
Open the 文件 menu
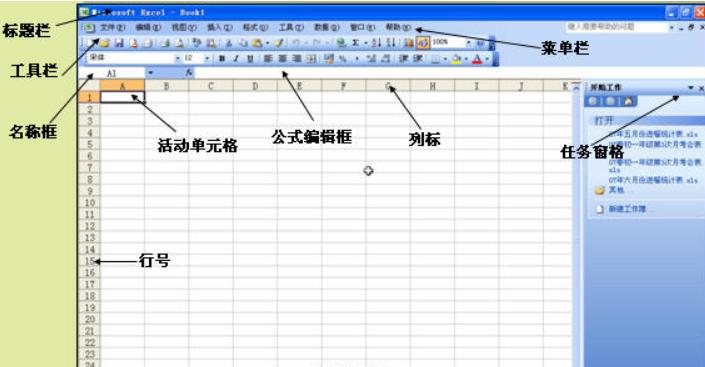click(x=112, y=27)
